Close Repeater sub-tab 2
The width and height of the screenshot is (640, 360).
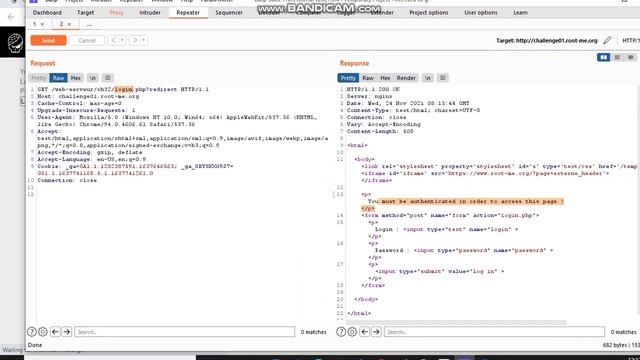[x=69, y=24]
